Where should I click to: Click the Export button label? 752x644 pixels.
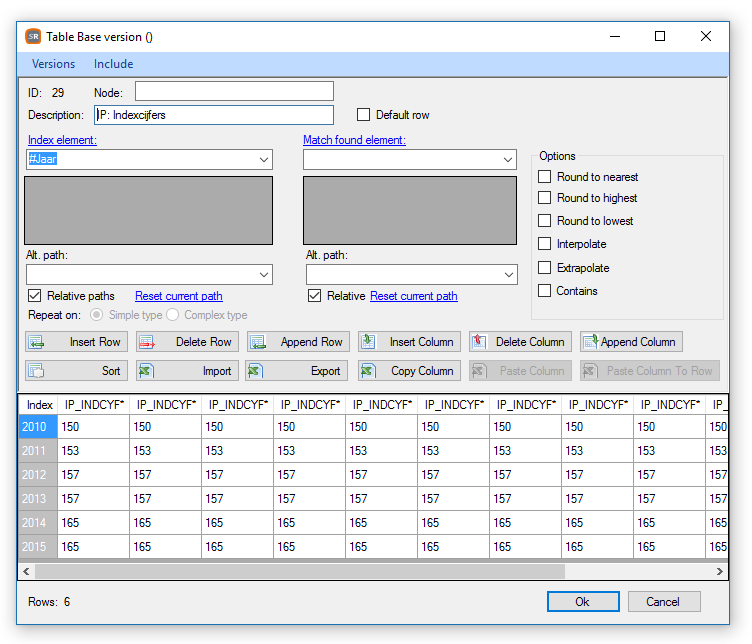(325, 371)
